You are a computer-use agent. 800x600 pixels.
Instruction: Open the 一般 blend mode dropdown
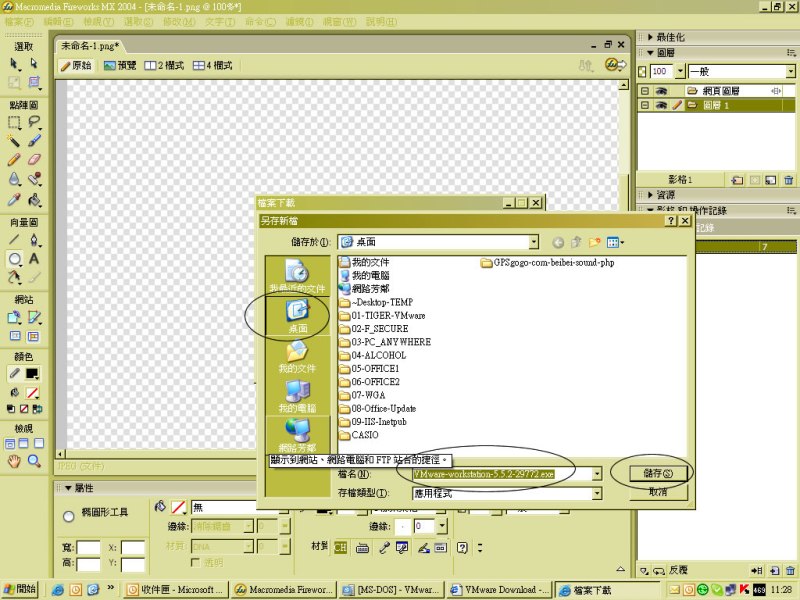[x=790, y=71]
